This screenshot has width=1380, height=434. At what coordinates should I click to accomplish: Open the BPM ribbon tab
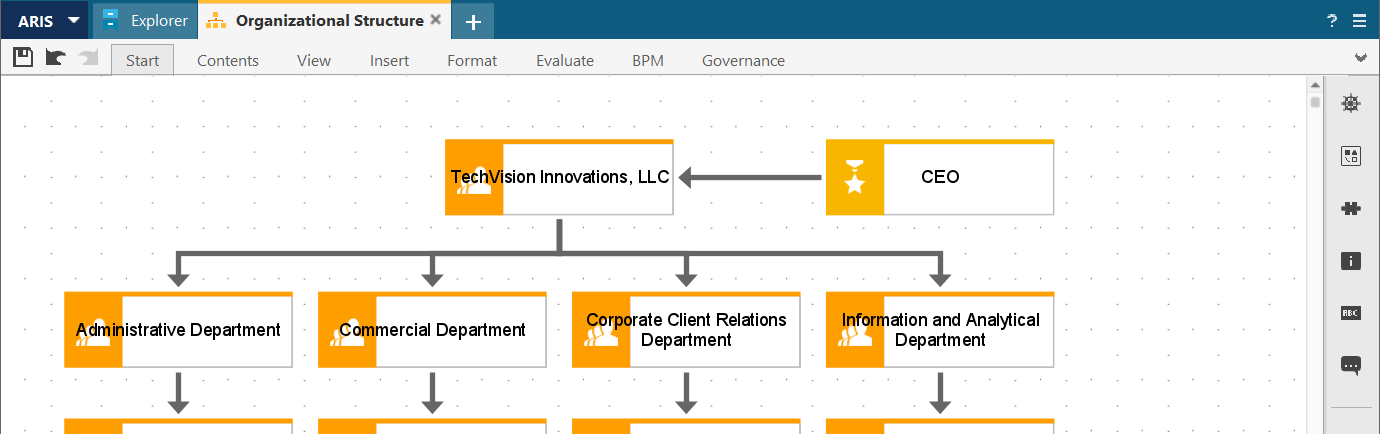point(648,60)
